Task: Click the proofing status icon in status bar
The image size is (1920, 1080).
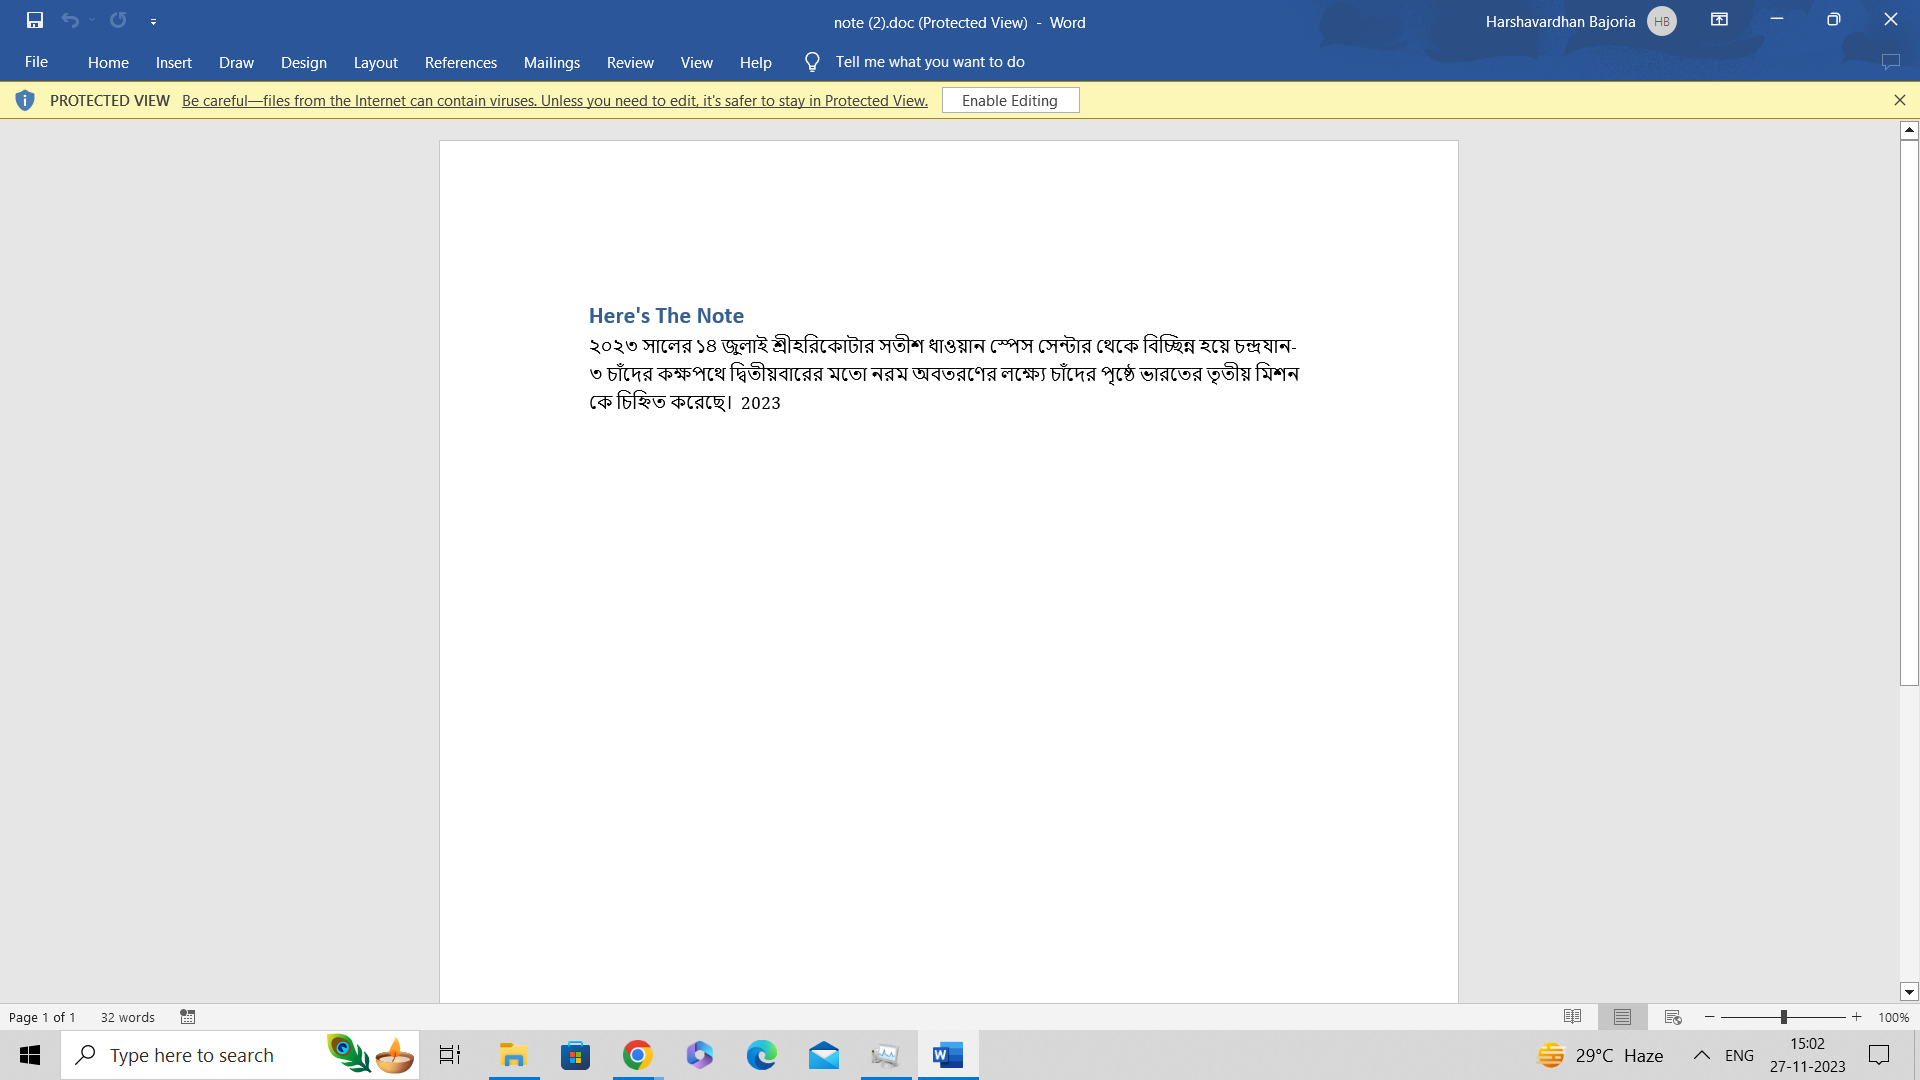Action: [x=188, y=1017]
